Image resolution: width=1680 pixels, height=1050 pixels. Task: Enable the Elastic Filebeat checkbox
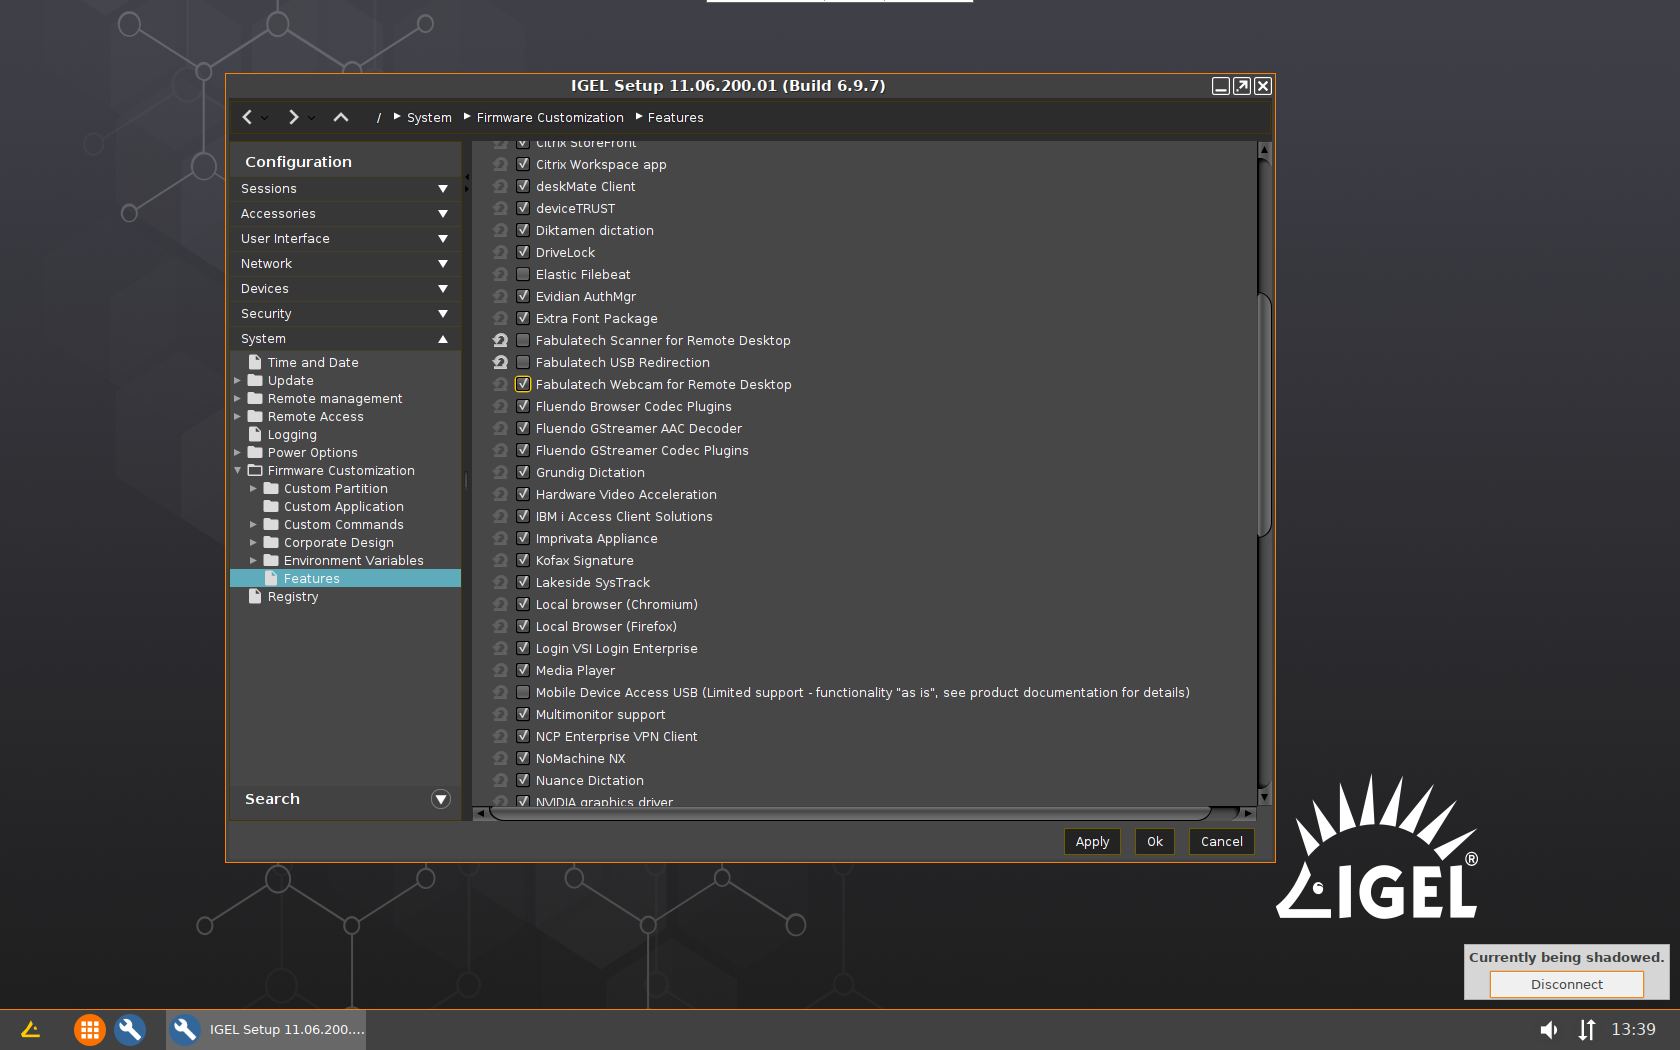pyautogui.click(x=523, y=274)
